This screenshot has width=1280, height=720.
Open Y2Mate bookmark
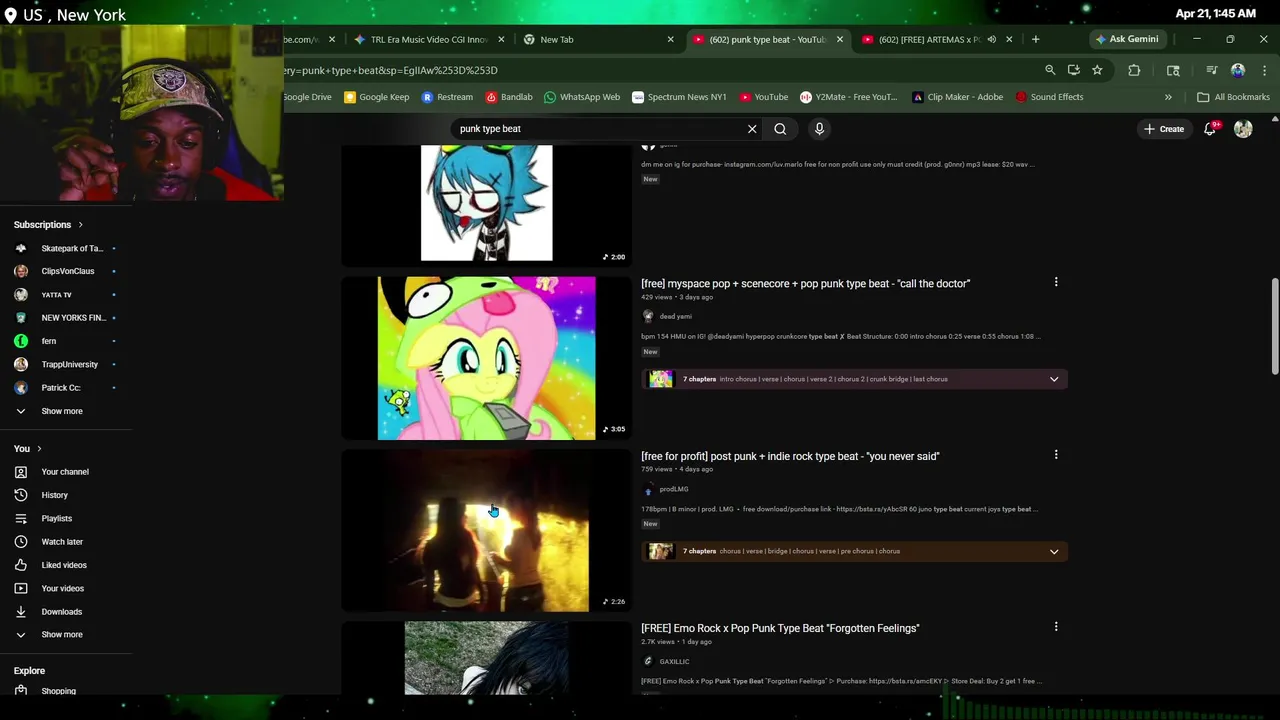(x=849, y=97)
